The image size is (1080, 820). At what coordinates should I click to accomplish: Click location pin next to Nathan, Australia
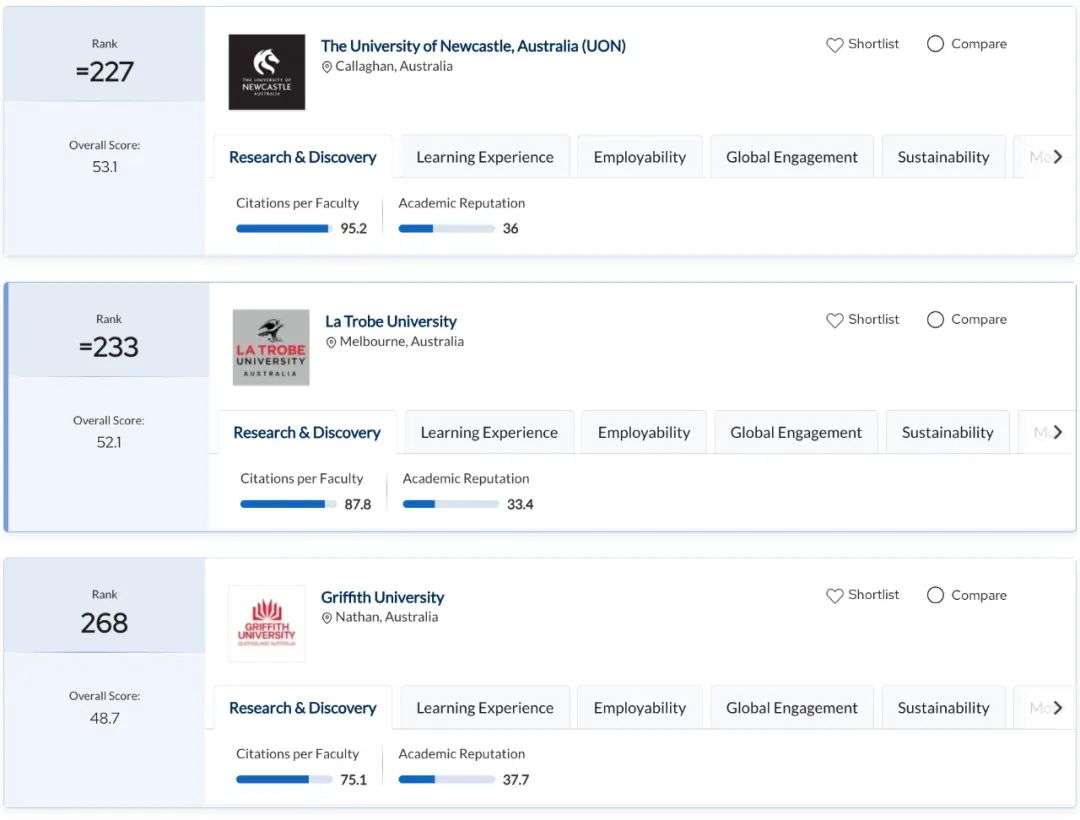click(x=327, y=618)
